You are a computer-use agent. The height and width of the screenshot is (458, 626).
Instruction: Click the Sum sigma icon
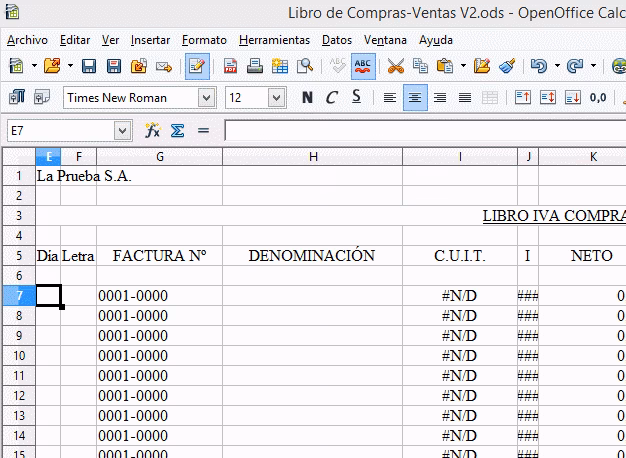click(178, 131)
